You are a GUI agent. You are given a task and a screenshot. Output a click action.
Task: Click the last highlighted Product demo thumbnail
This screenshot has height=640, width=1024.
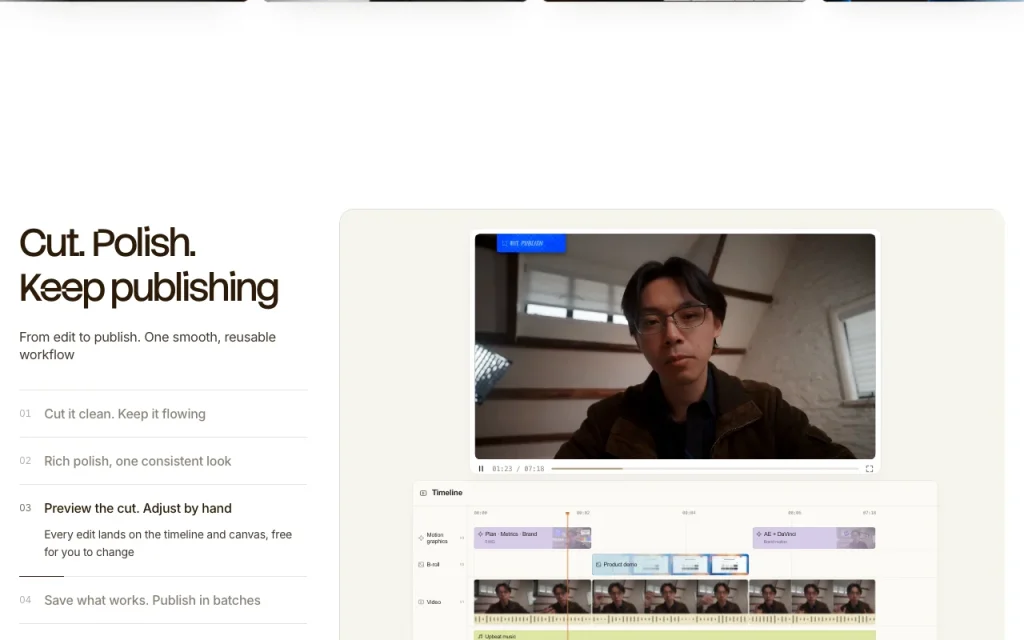[729, 564]
